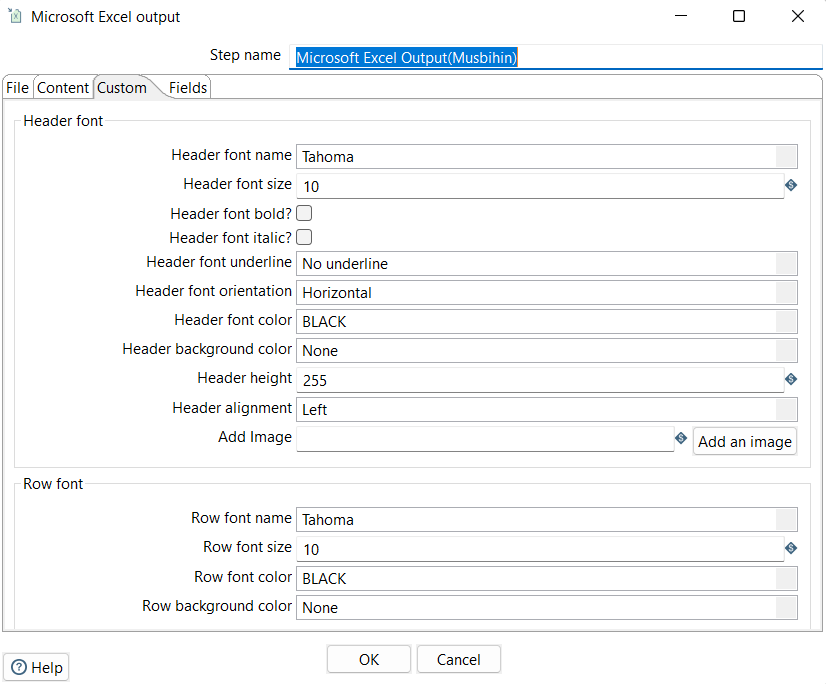Click the Excel output window title icon
The image size is (826, 684).
[15, 16]
